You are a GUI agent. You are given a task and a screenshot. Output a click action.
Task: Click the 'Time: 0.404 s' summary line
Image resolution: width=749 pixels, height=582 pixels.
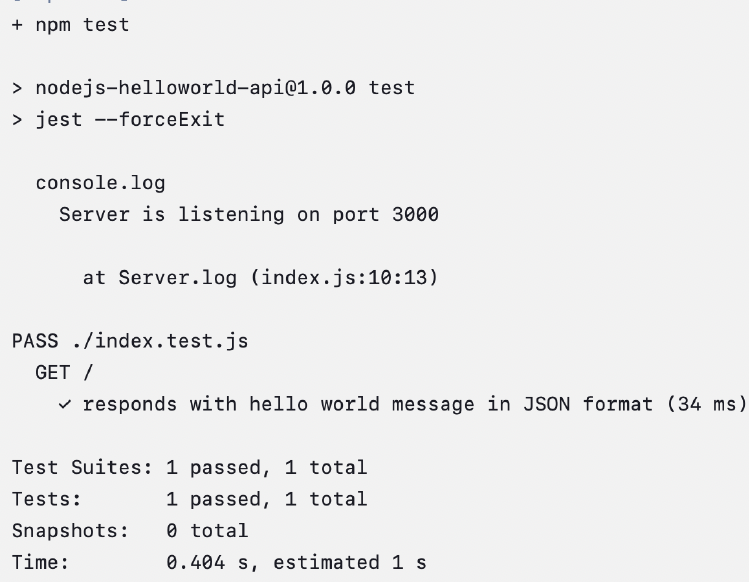click(219, 562)
